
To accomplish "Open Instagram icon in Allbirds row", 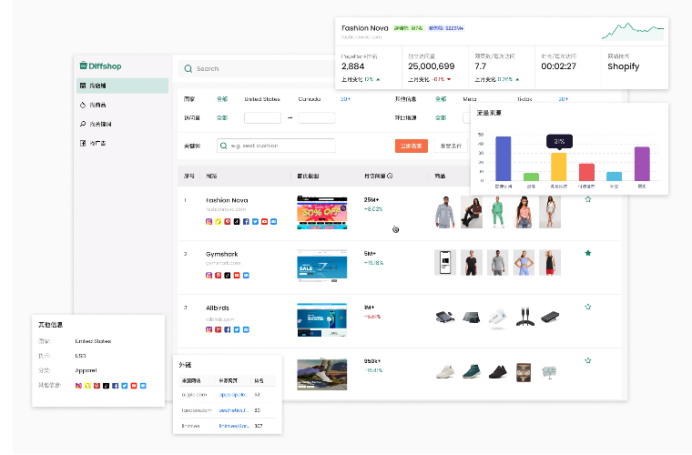I will coord(209,330).
